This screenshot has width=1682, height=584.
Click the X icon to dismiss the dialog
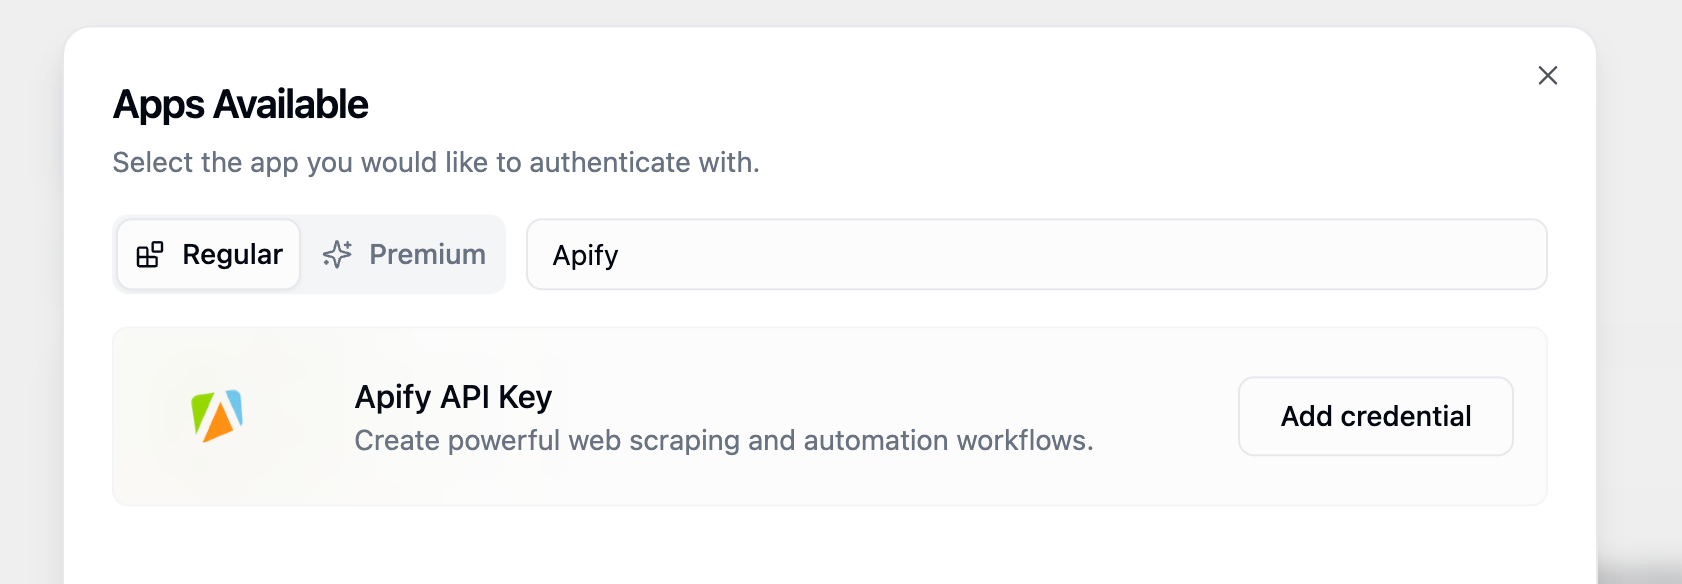click(x=1547, y=75)
